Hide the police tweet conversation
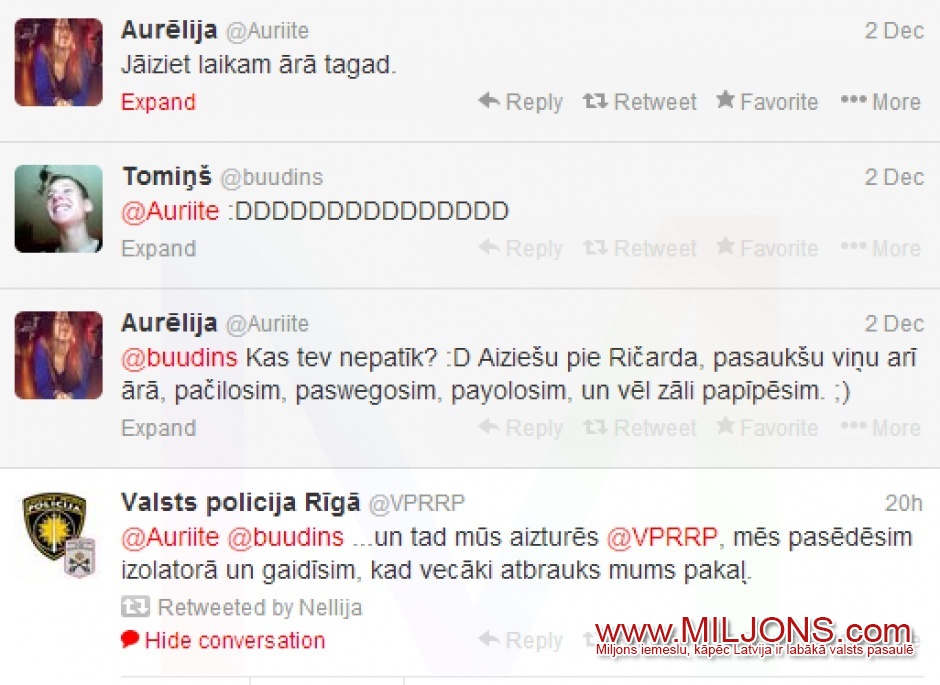This screenshot has width=940, height=685. pyautogui.click(x=223, y=640)
